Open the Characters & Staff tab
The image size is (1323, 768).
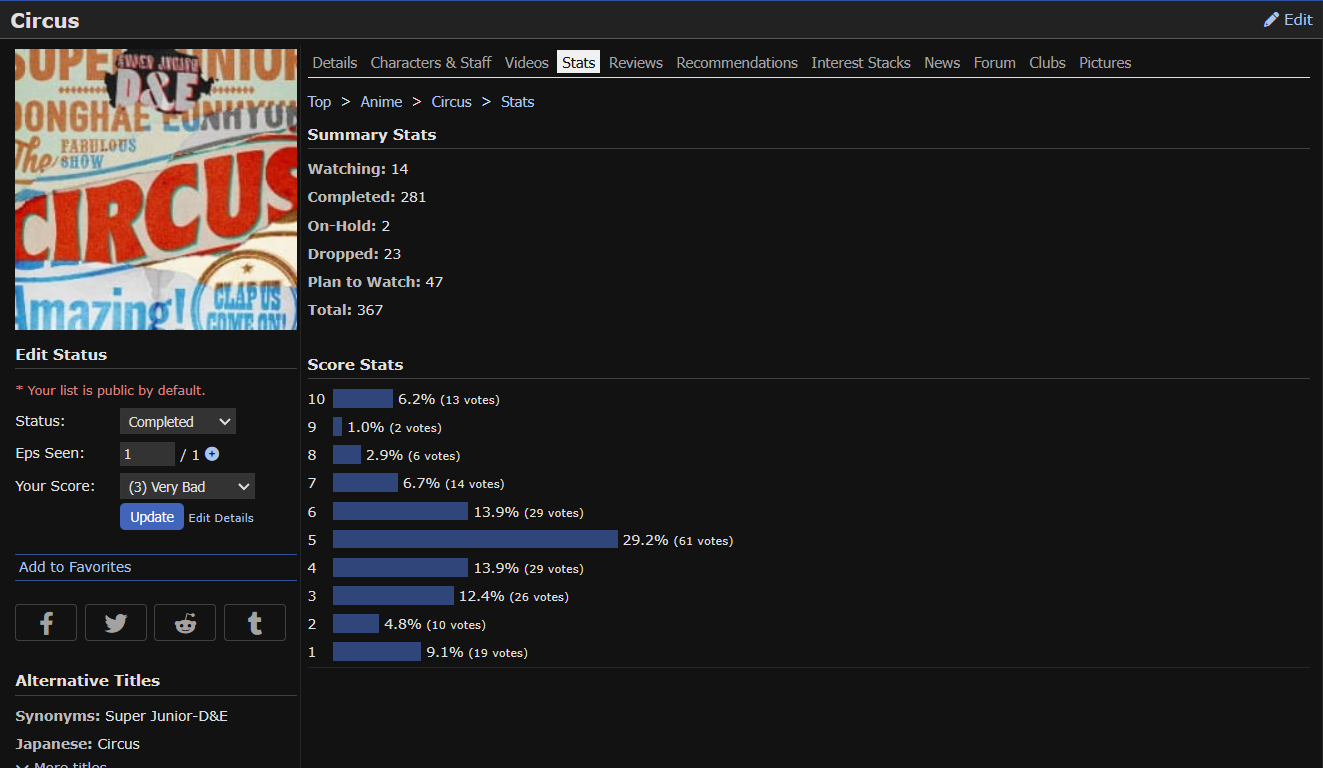point(431,62)
